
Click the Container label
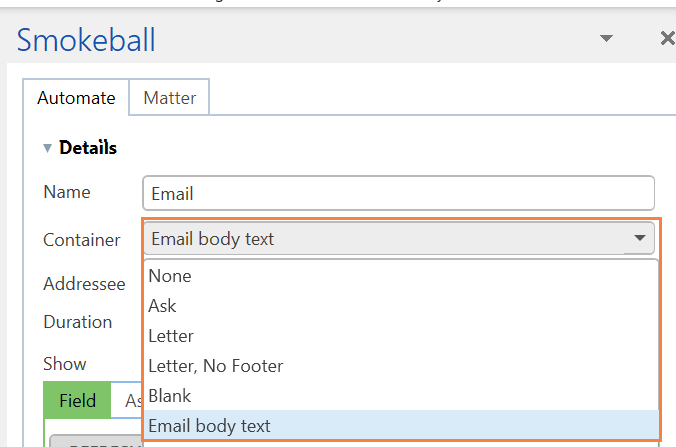[81, 240]
